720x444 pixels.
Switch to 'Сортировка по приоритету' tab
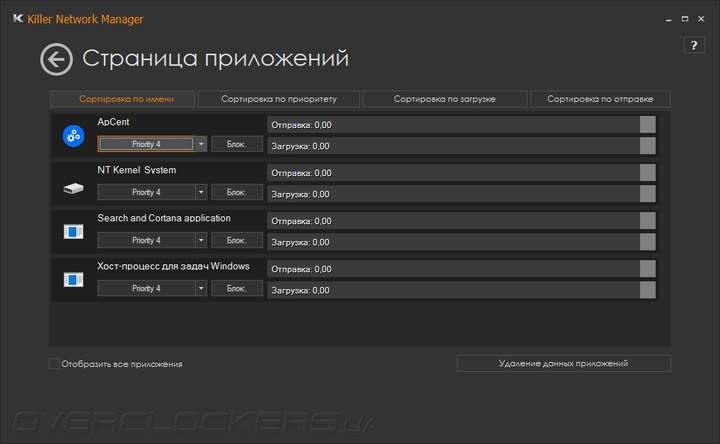(x=279, y=99)
